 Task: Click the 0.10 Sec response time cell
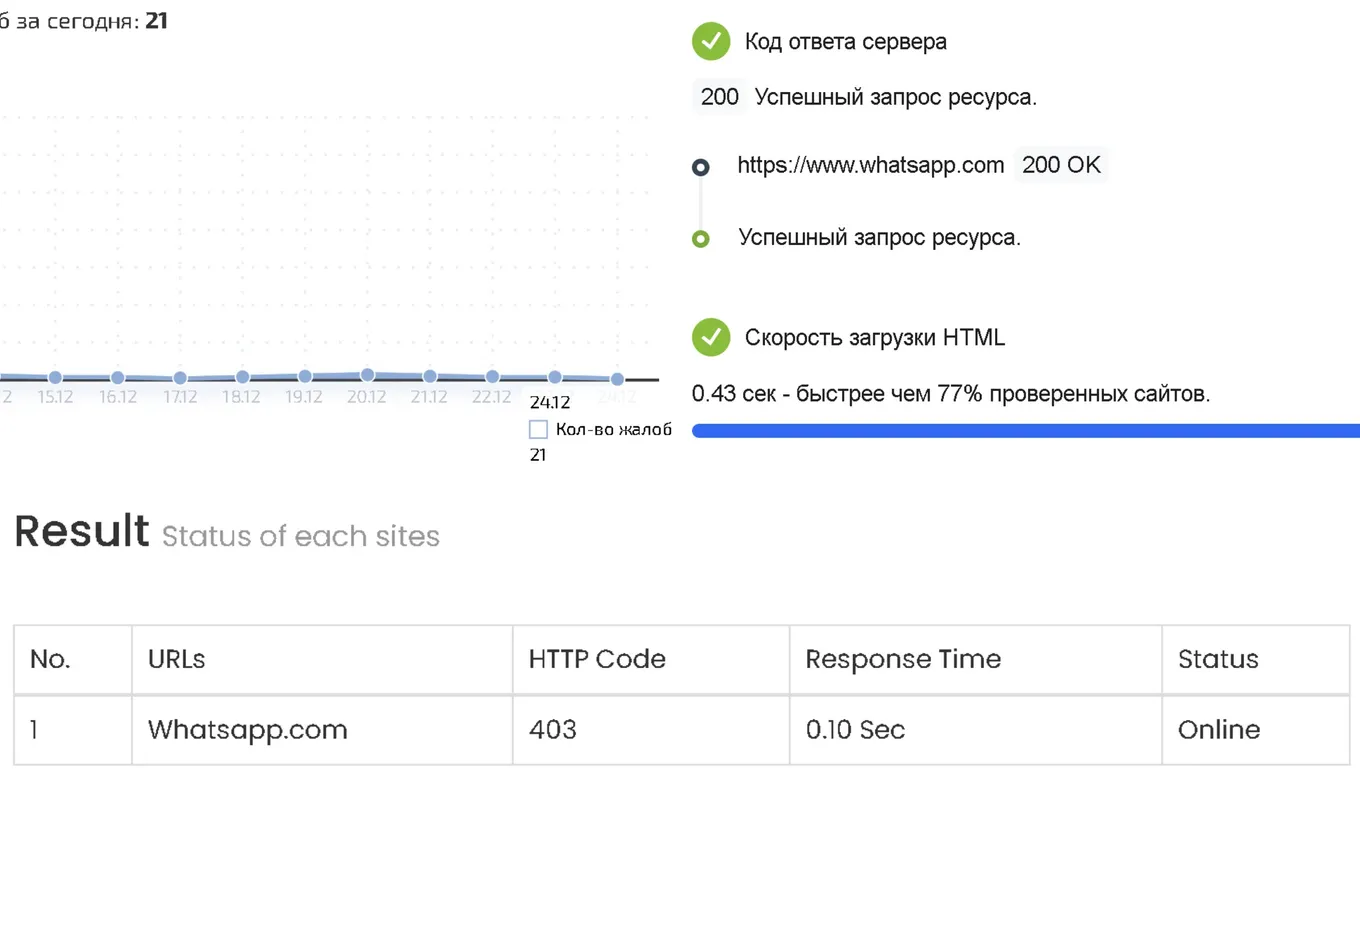[976, 730]
